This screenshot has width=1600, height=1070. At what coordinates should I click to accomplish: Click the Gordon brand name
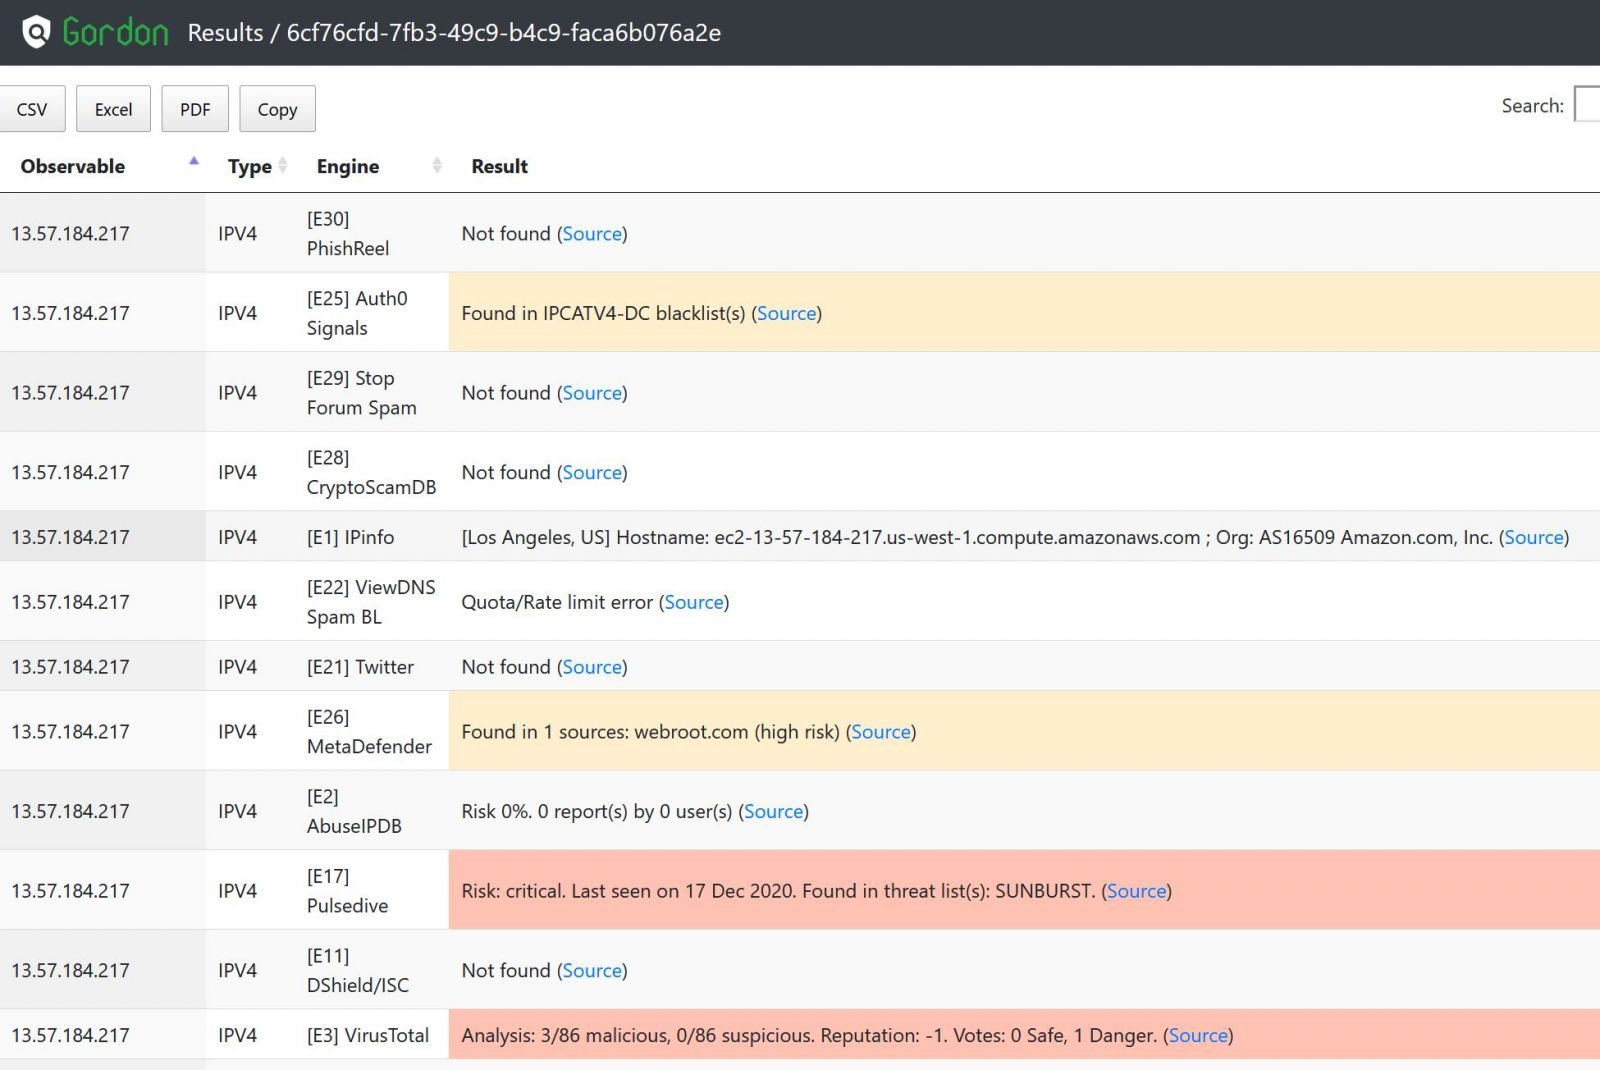click(115, 32)
